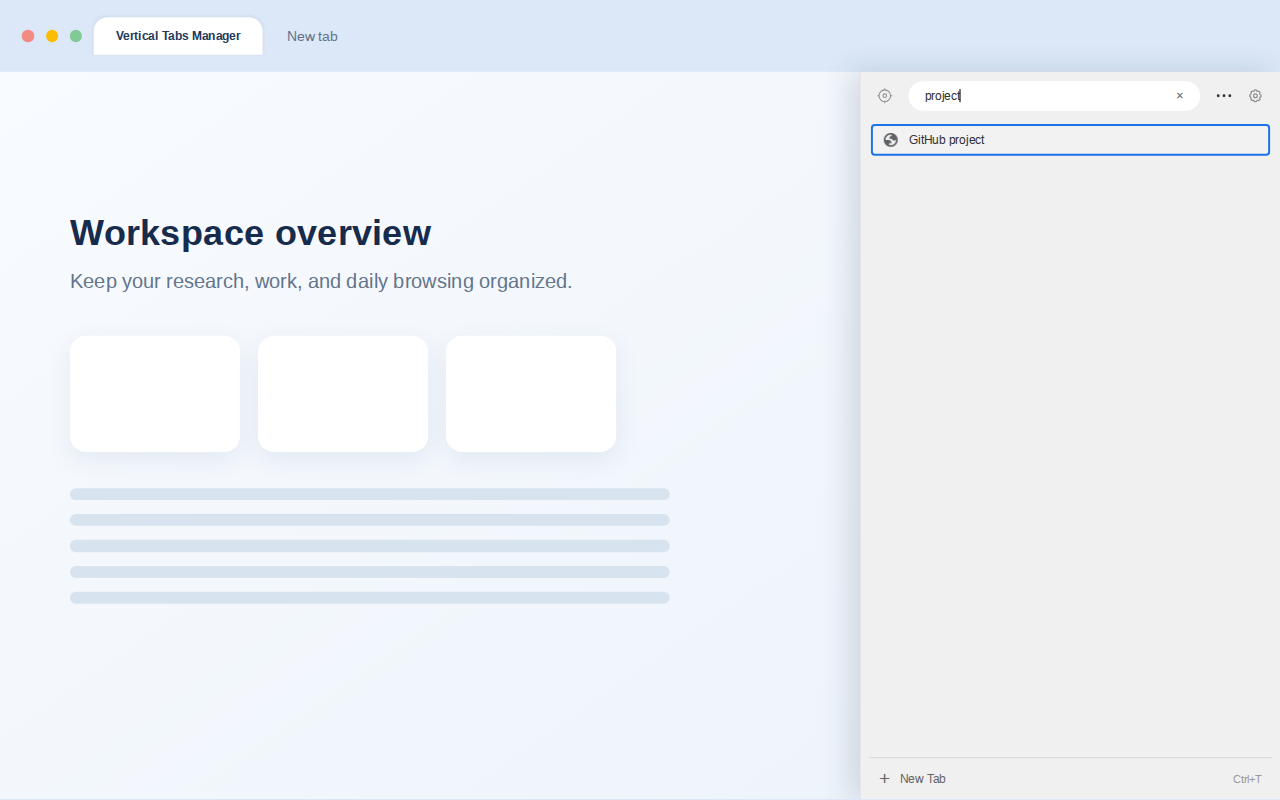This screenshot has width=1280, height=800.
Task: Click the green maximize window button
Action: [76, 36]
